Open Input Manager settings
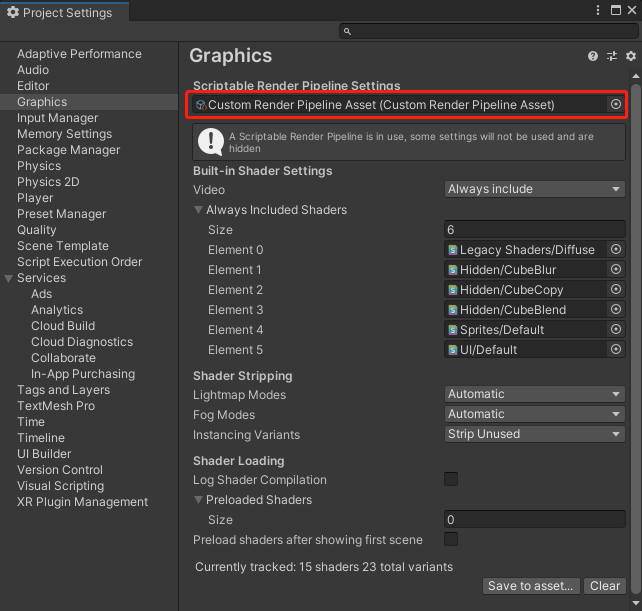 click(57, 118)
